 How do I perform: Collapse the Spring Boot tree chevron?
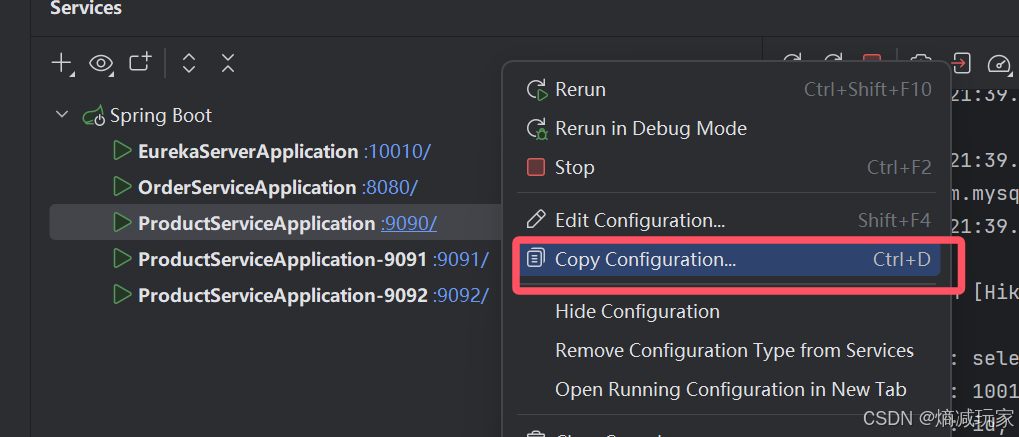[62, 114]
